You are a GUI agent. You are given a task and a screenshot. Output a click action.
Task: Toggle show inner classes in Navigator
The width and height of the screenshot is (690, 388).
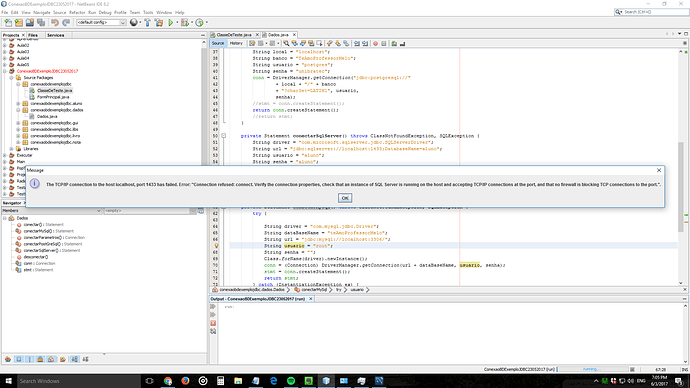pyautogui.click(x=51, y=359)
